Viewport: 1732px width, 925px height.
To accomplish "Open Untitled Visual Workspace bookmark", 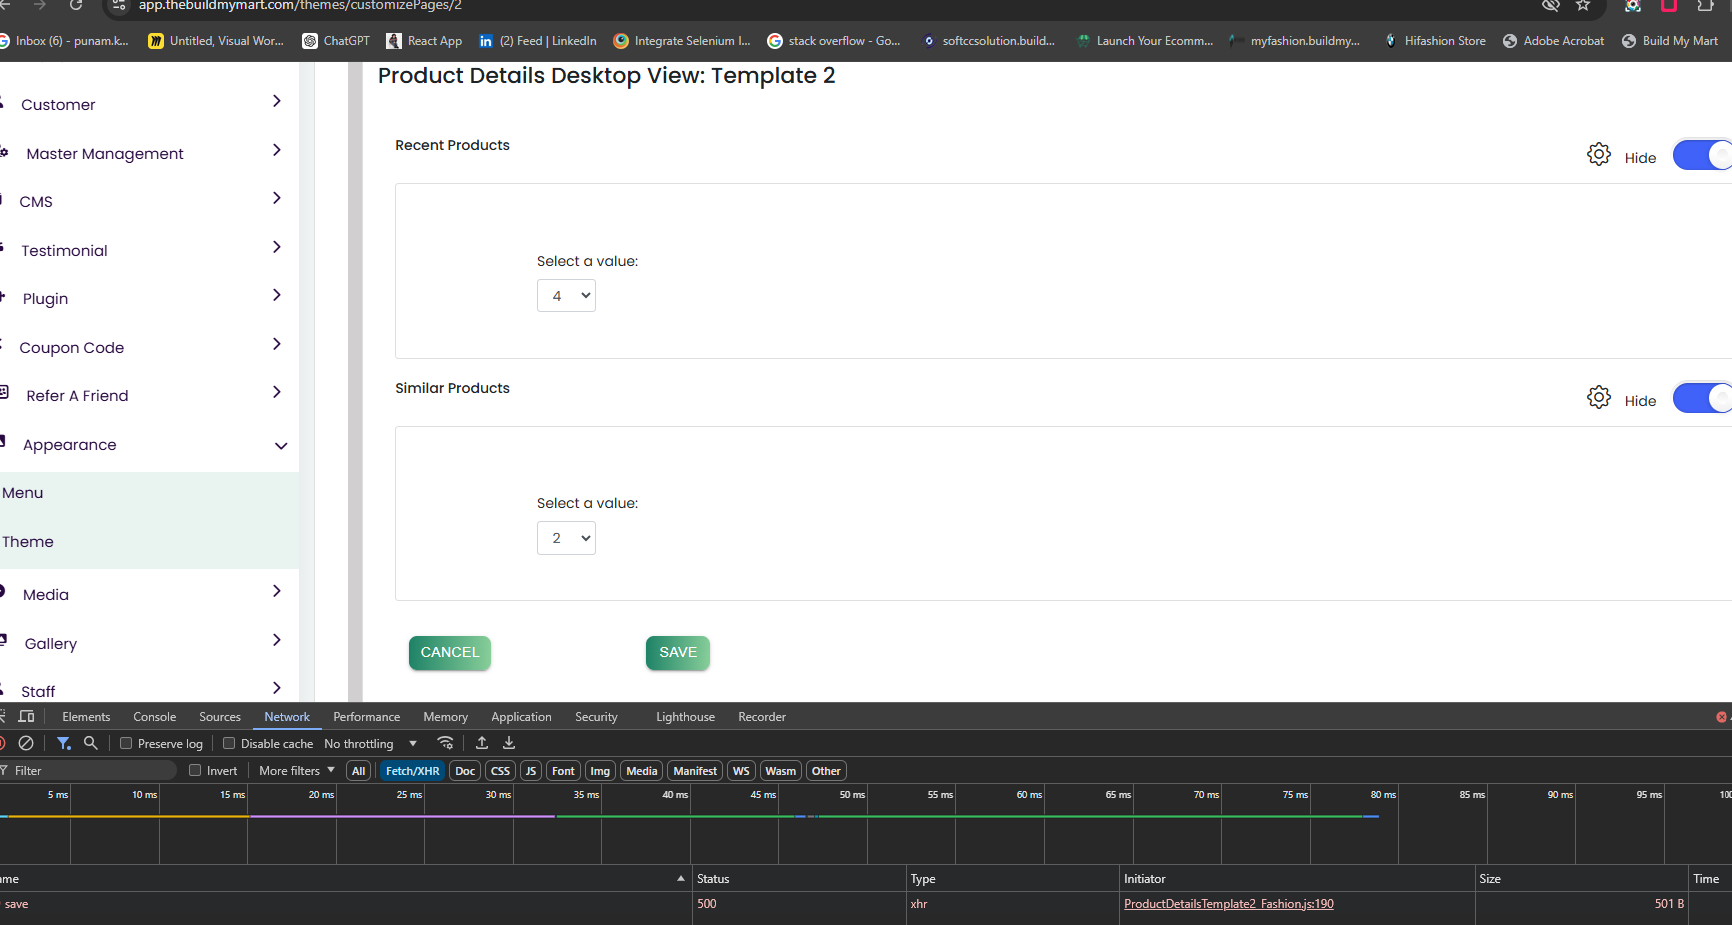I will [x=216, y=41].
